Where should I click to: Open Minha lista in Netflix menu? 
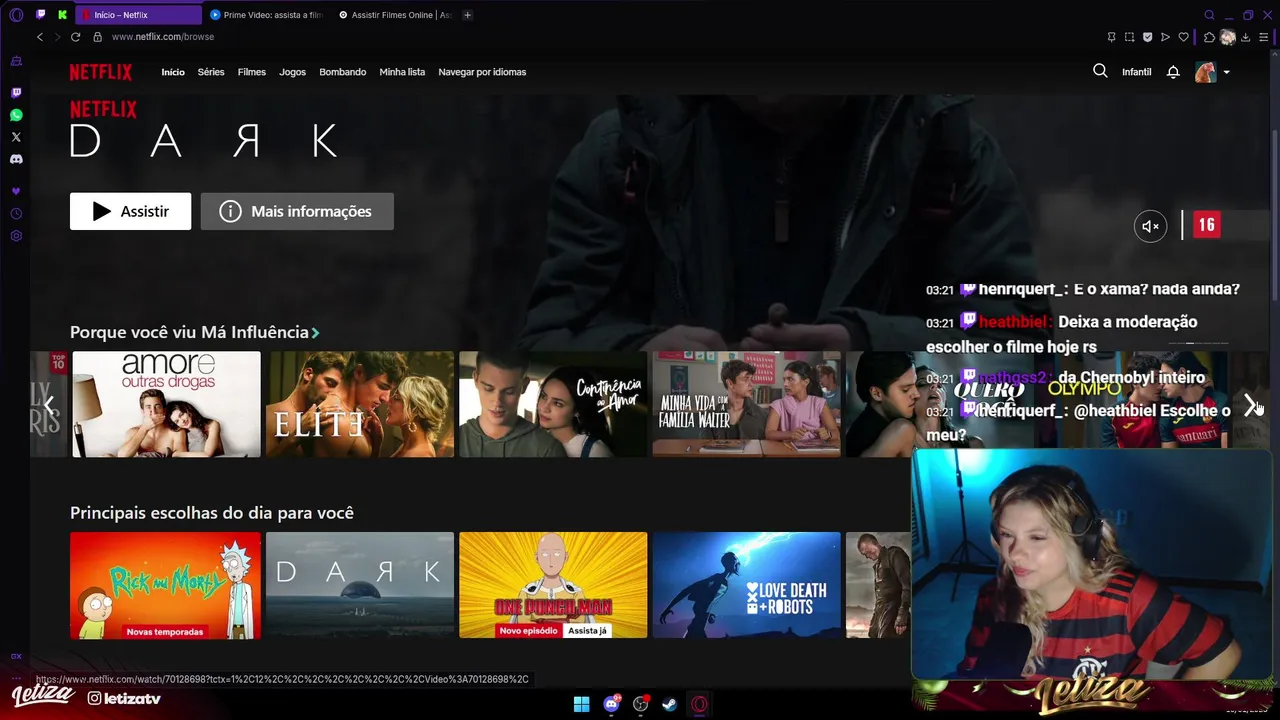402,72
